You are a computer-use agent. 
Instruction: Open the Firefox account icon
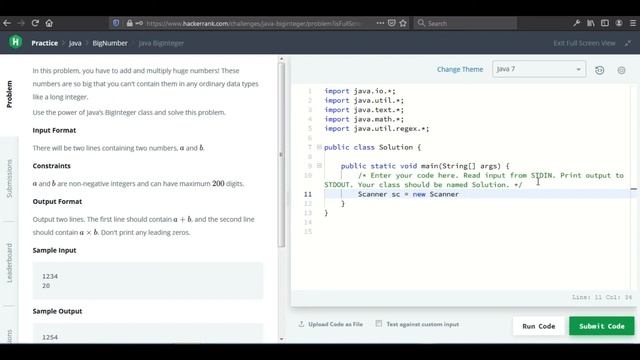pos(619,23)
